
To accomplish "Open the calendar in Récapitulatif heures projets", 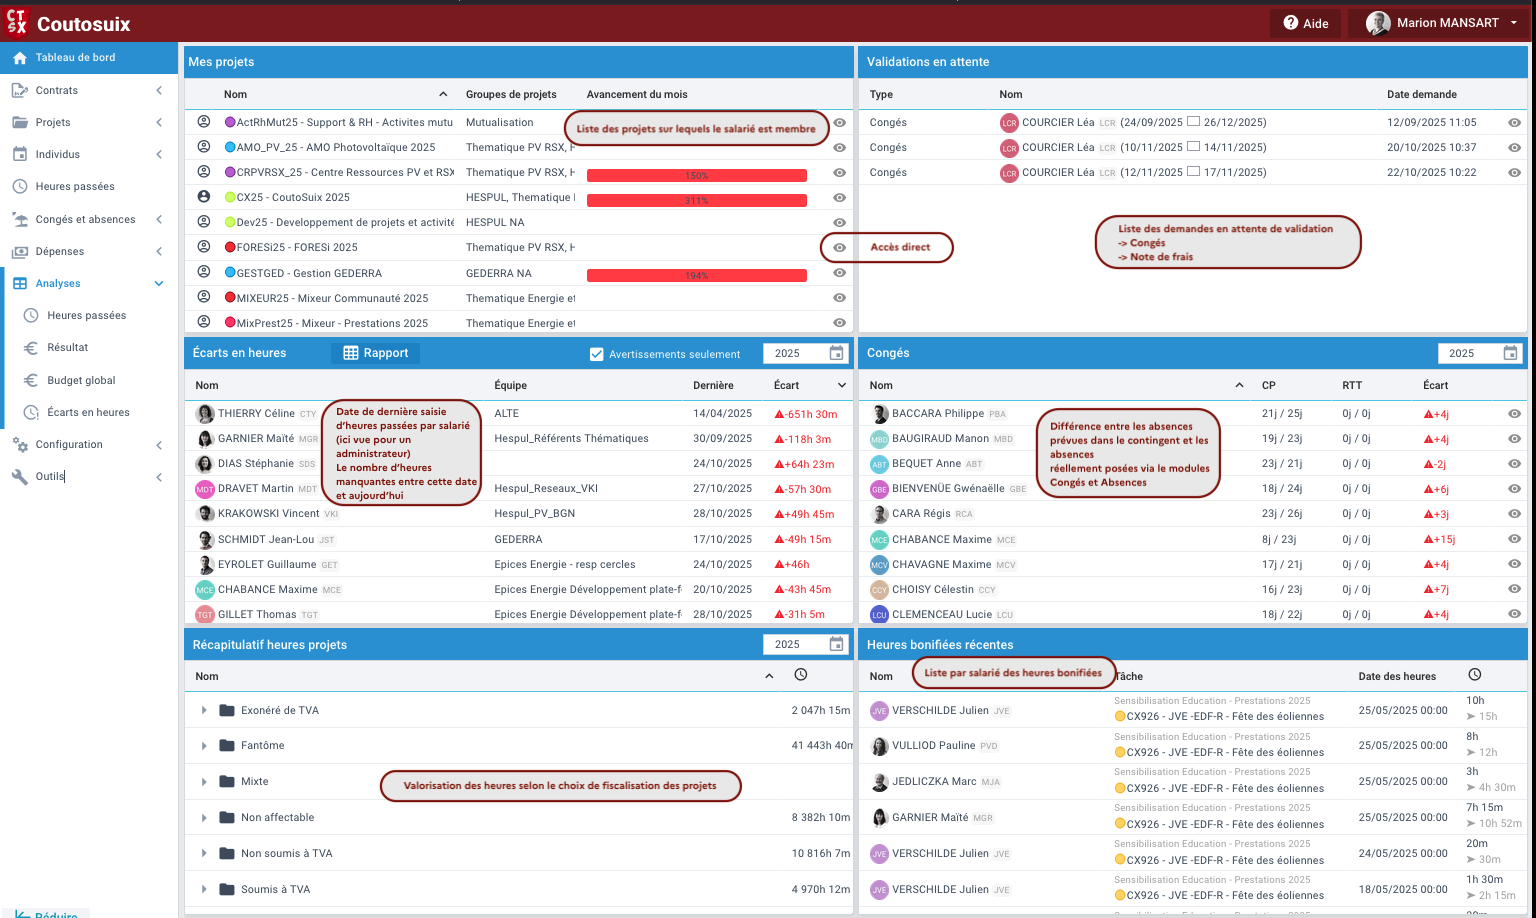I will 836,644.
